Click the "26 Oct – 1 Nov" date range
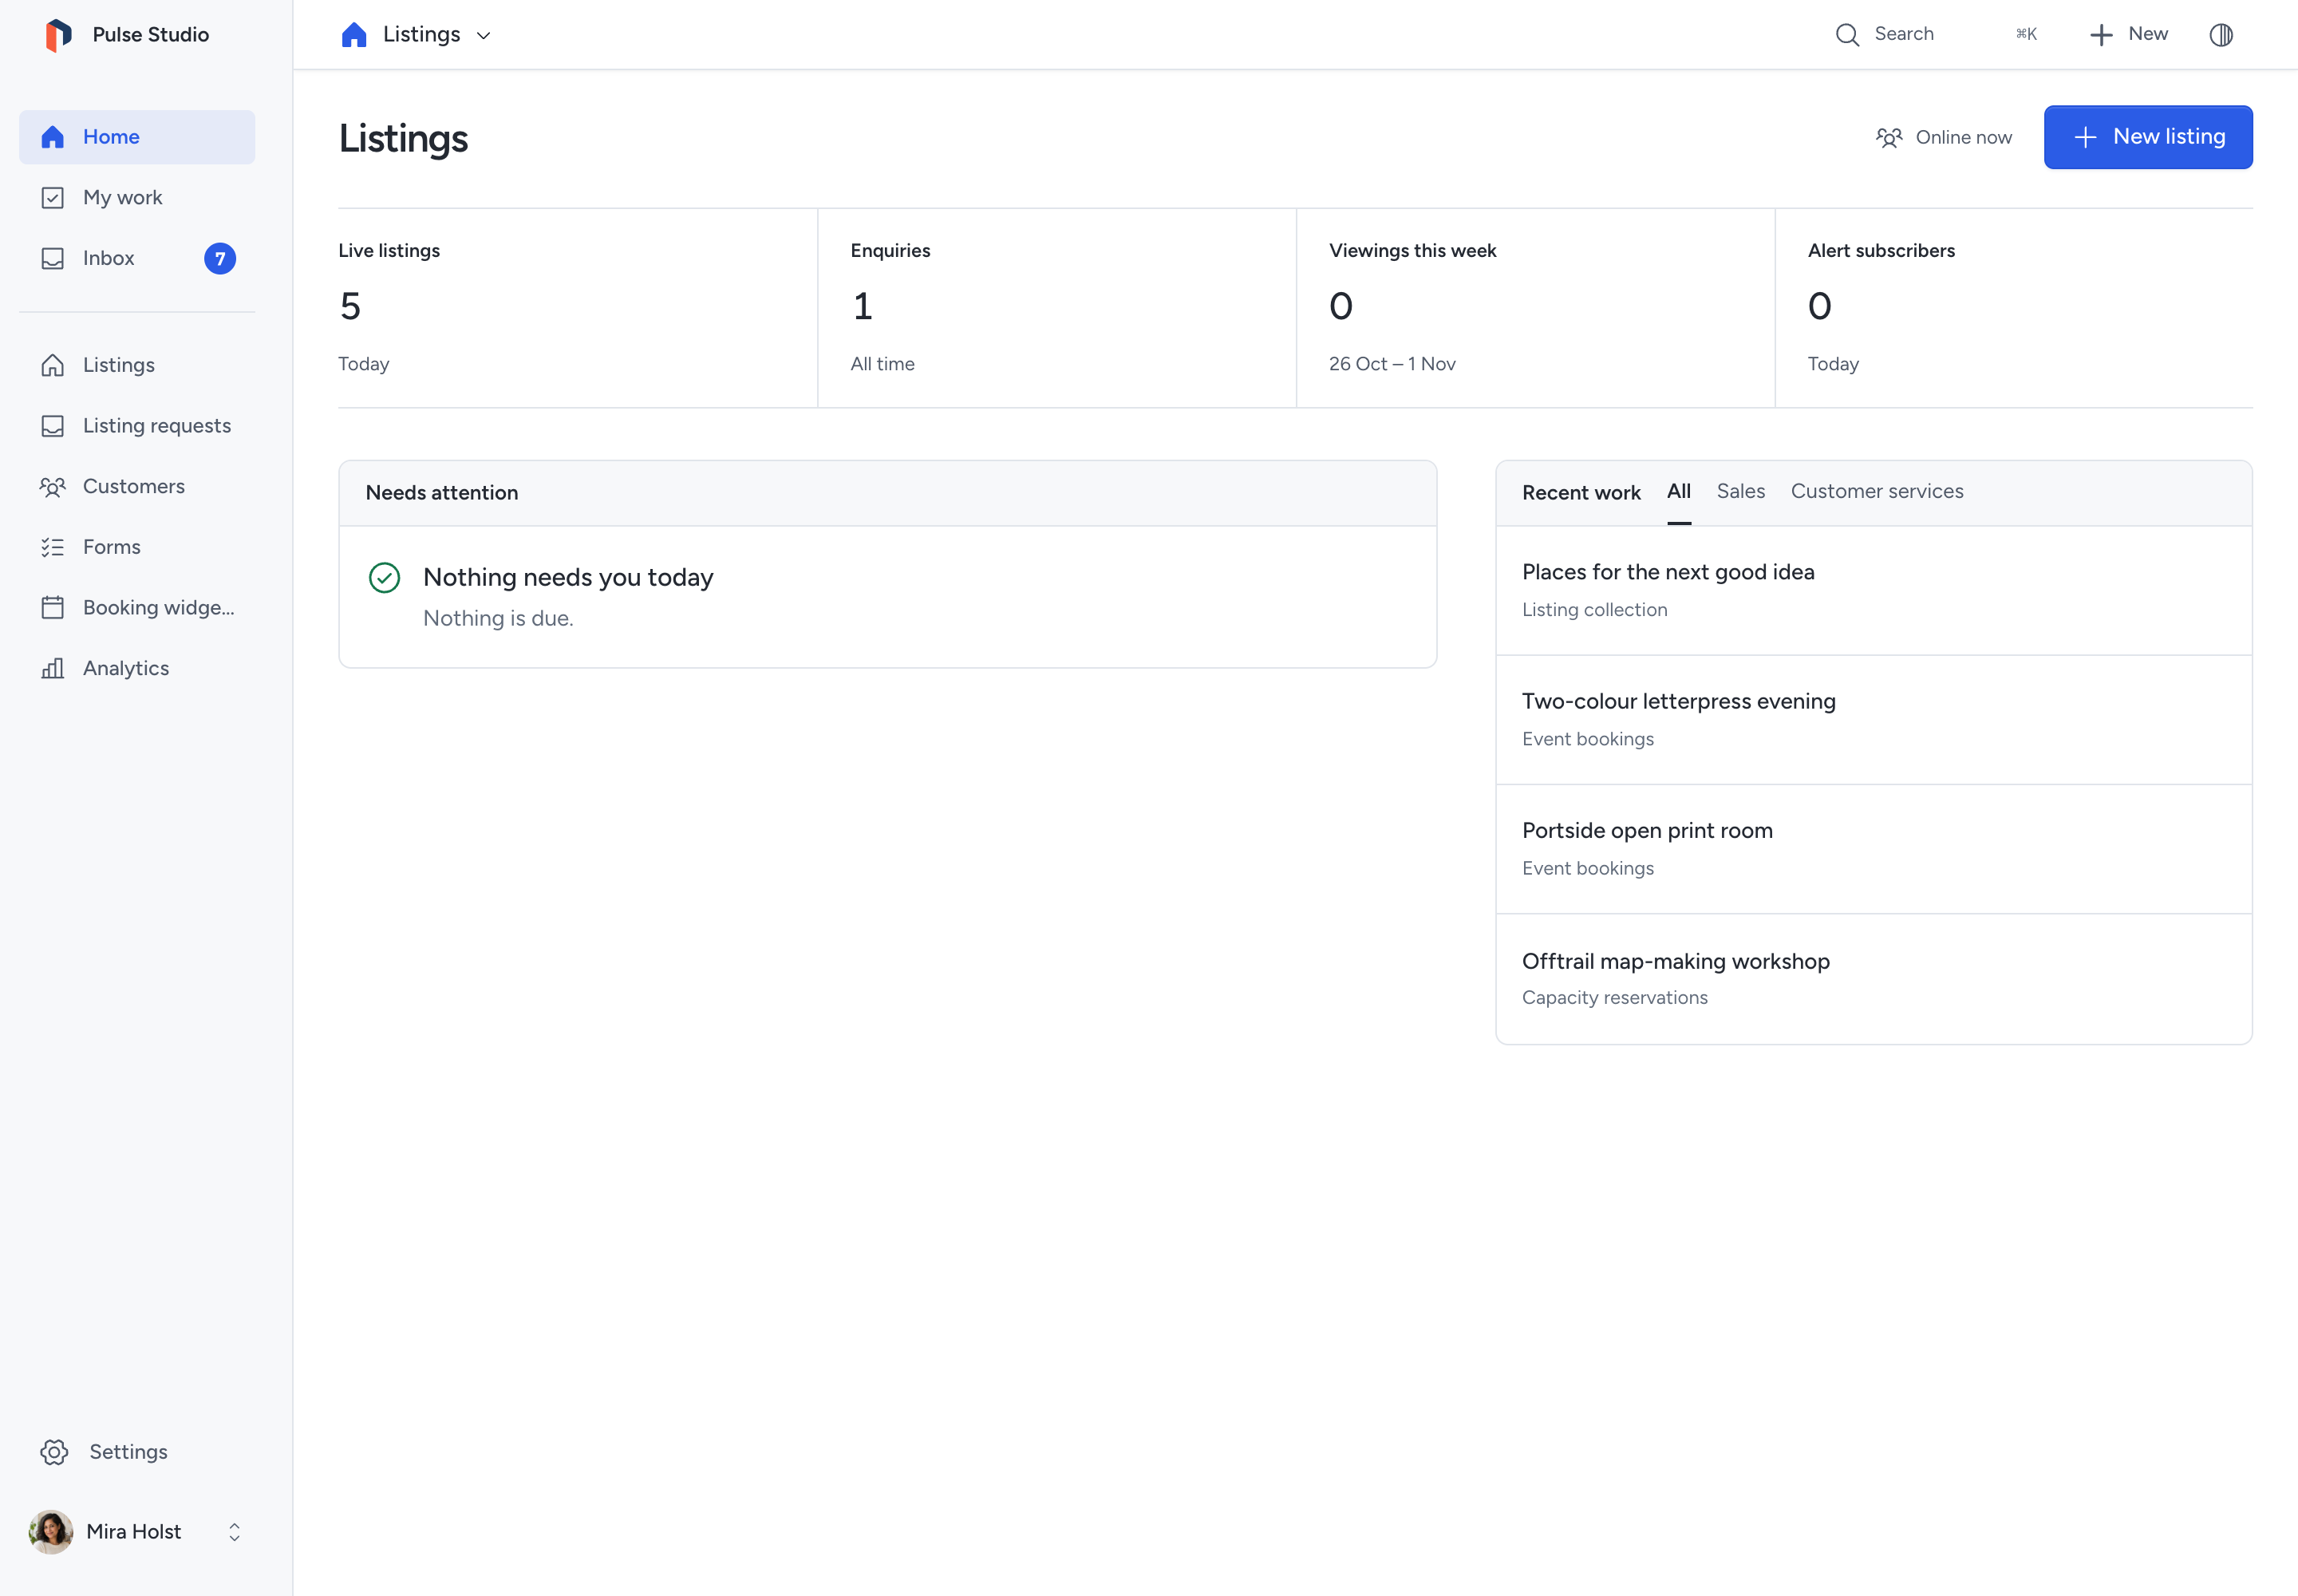This screenshot has height=1596, width=2298. [x=1392, y=364]
